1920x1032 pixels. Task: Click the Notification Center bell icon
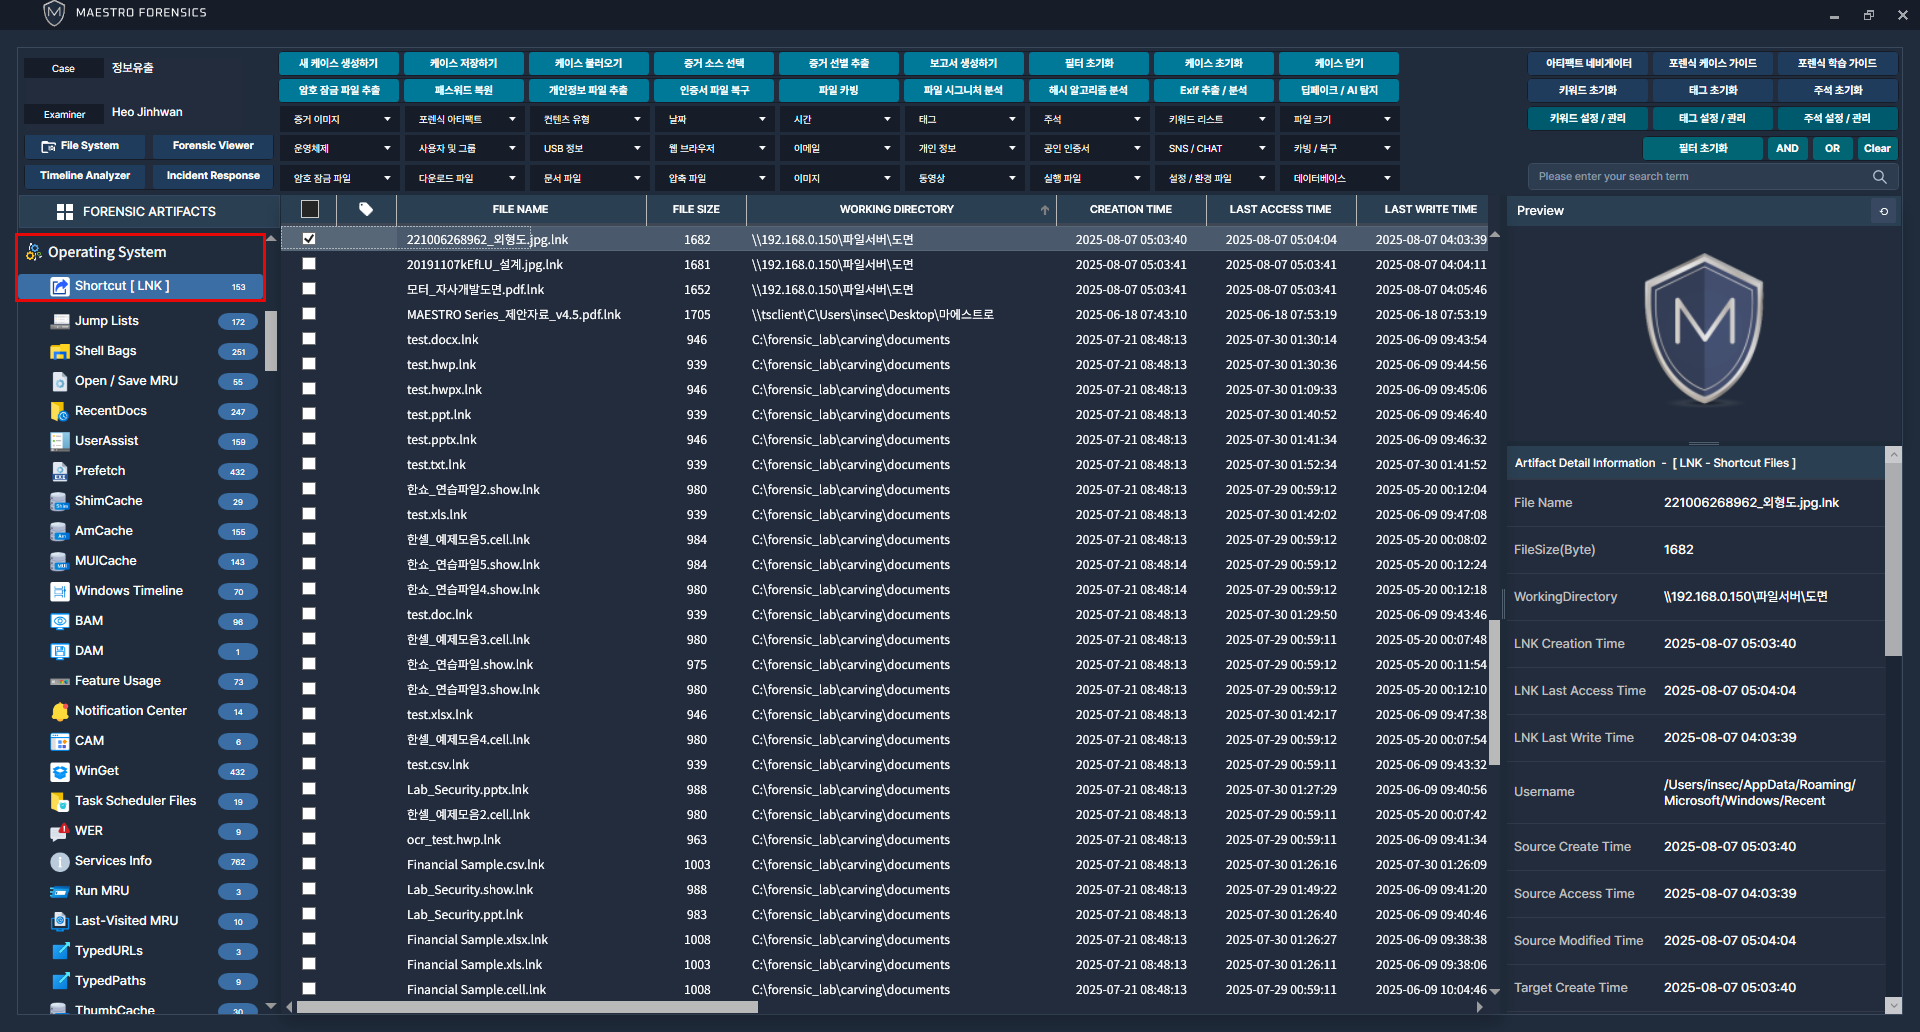59,711
